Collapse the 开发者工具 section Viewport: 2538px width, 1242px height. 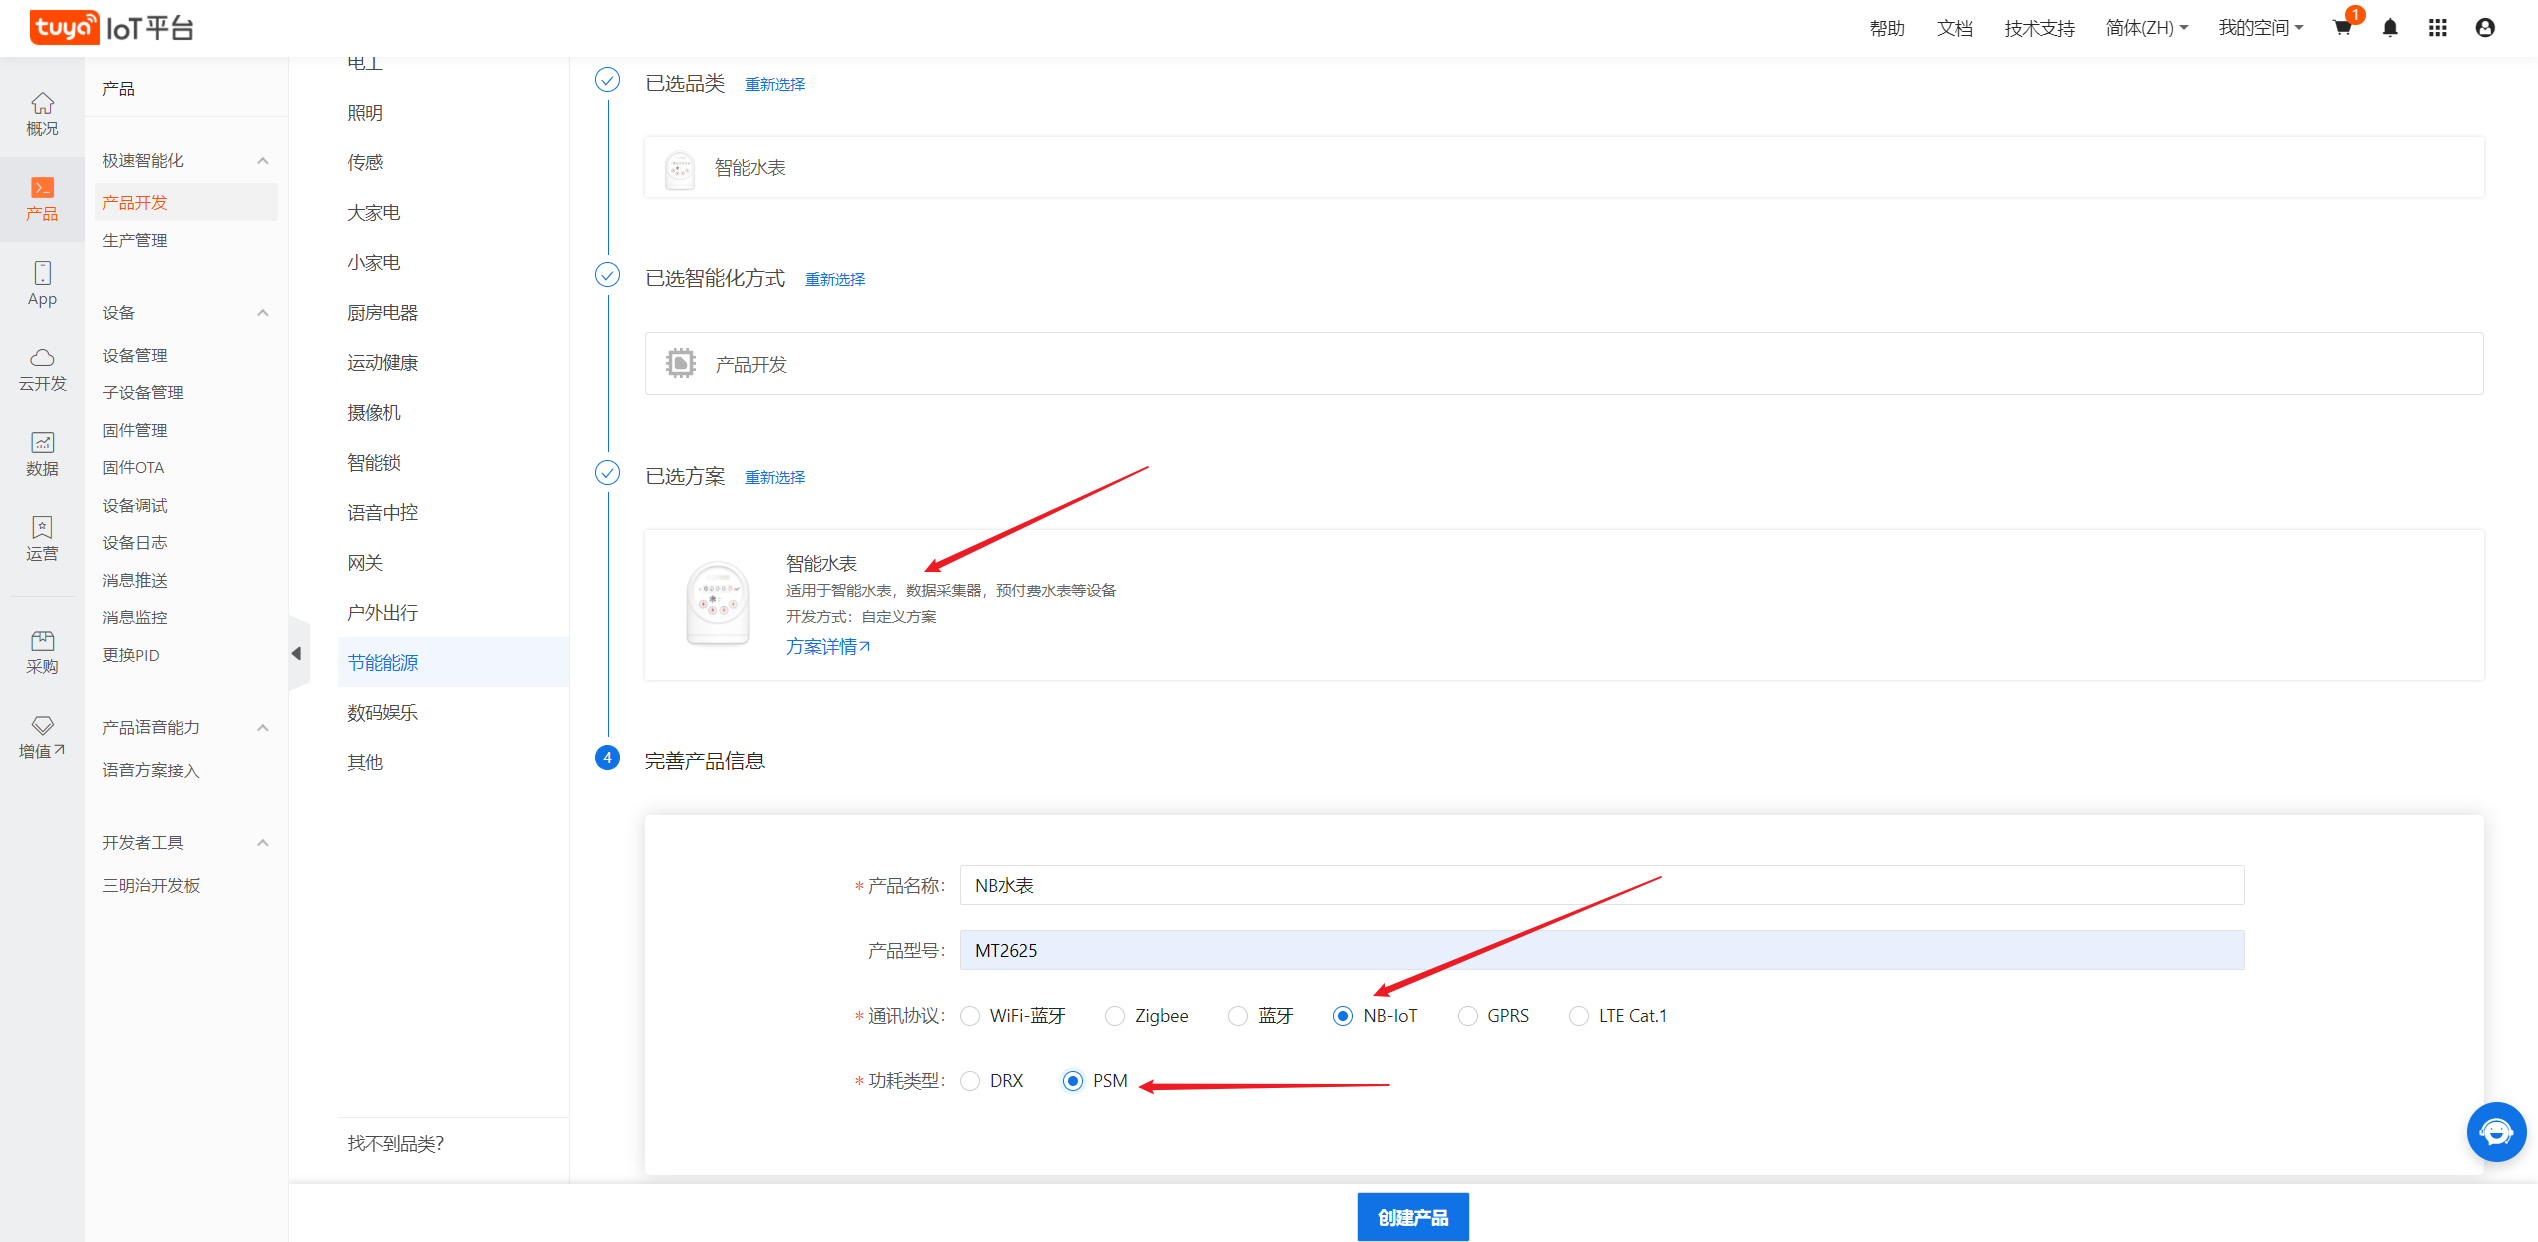pos(262,841)
